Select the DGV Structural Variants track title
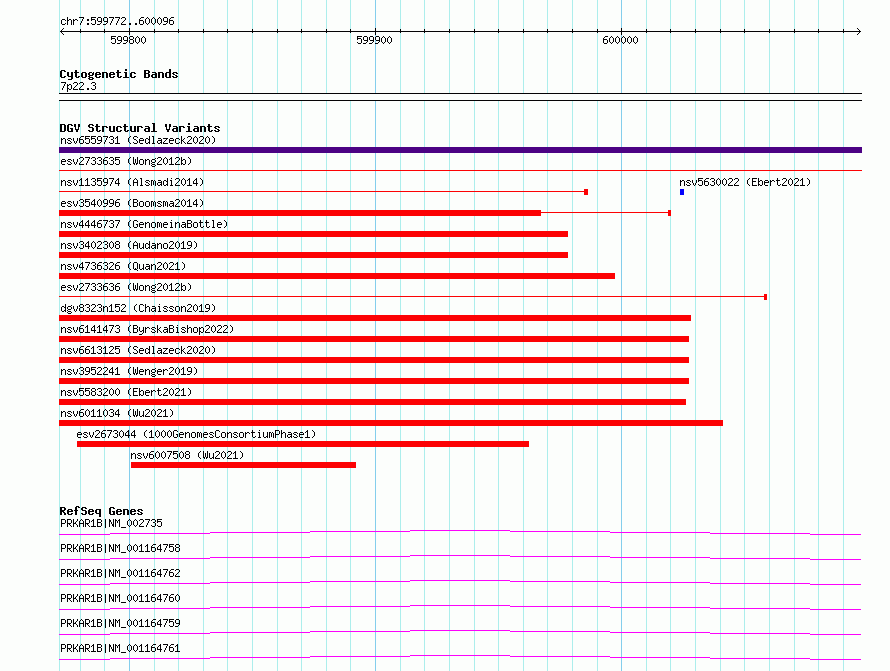Viewport: 890px width, 671px height. click(140, 128)
